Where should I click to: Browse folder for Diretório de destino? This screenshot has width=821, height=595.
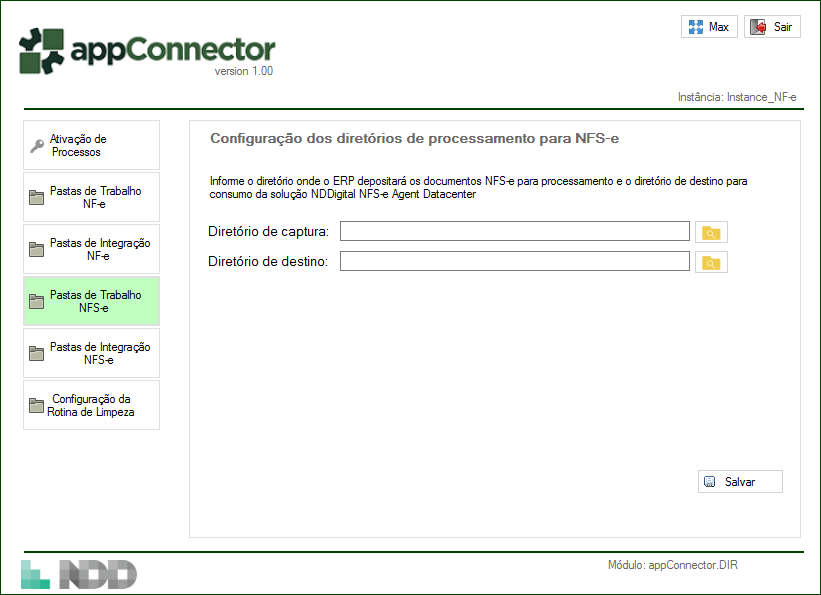pyautogui.click(x=711, y=262)
